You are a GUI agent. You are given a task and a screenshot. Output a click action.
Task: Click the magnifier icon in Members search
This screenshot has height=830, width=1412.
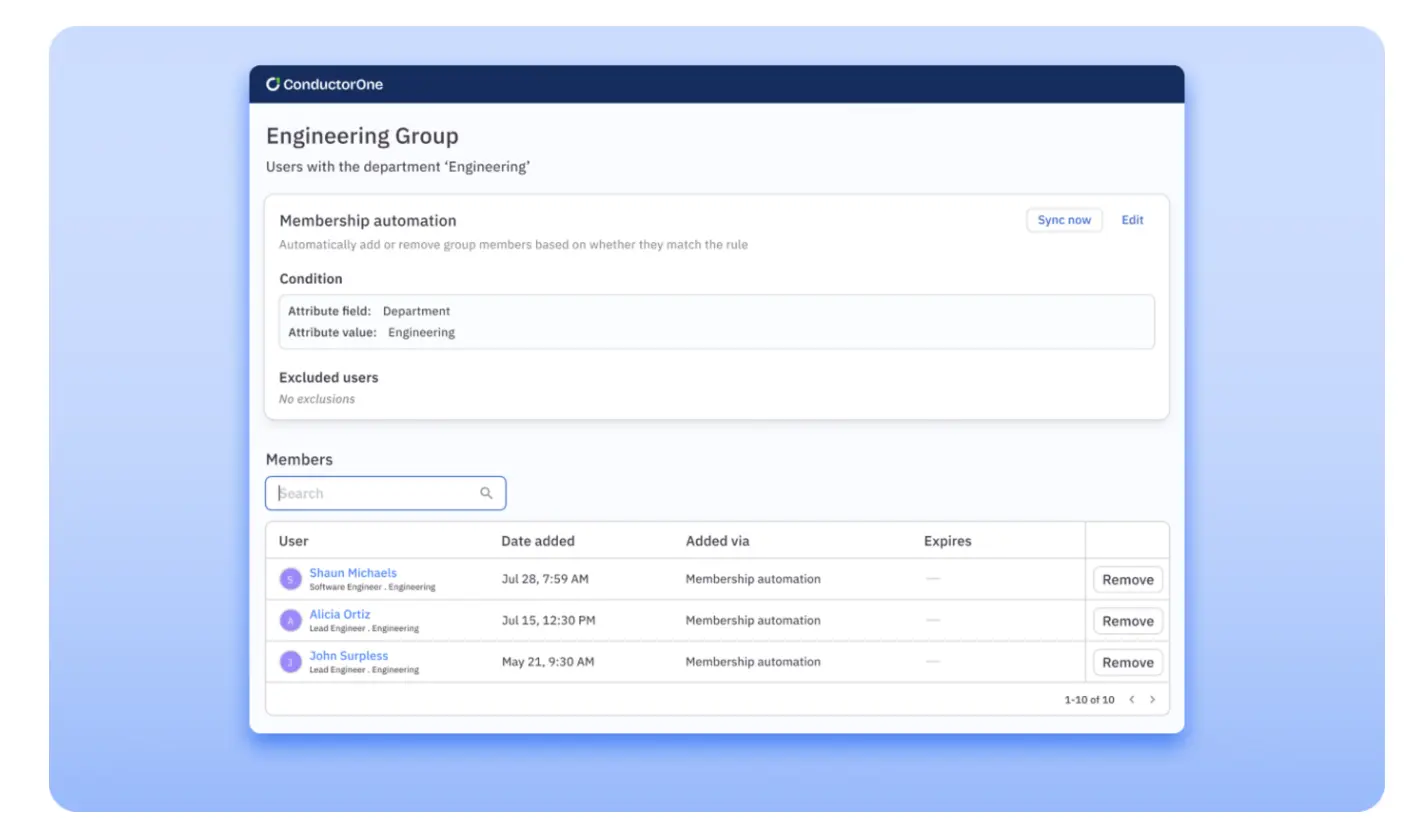[x=486, y=493]
